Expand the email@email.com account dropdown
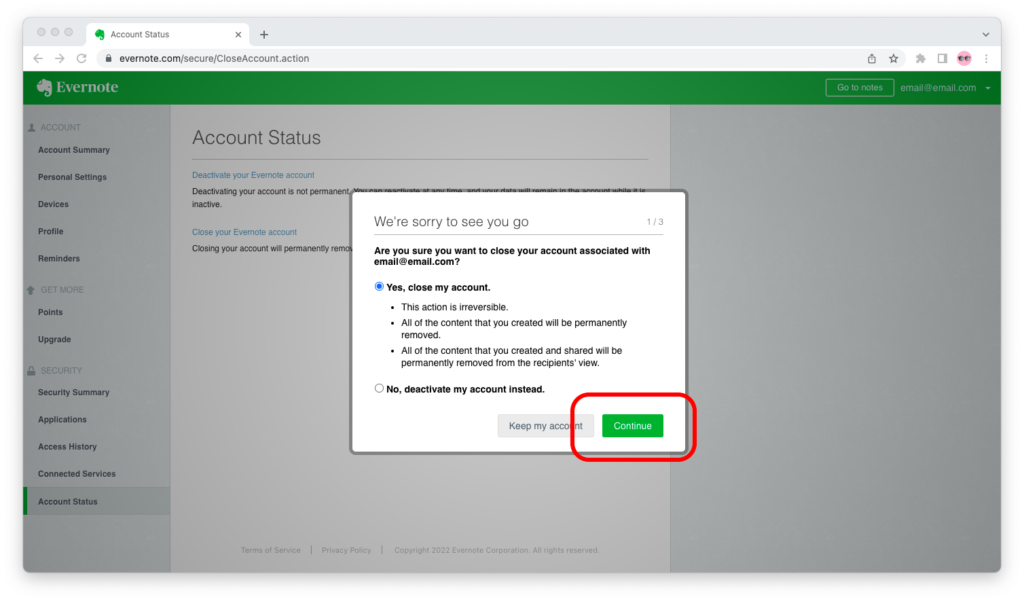The width and height of the screenshot is (1024, 601). click(945, 88)
